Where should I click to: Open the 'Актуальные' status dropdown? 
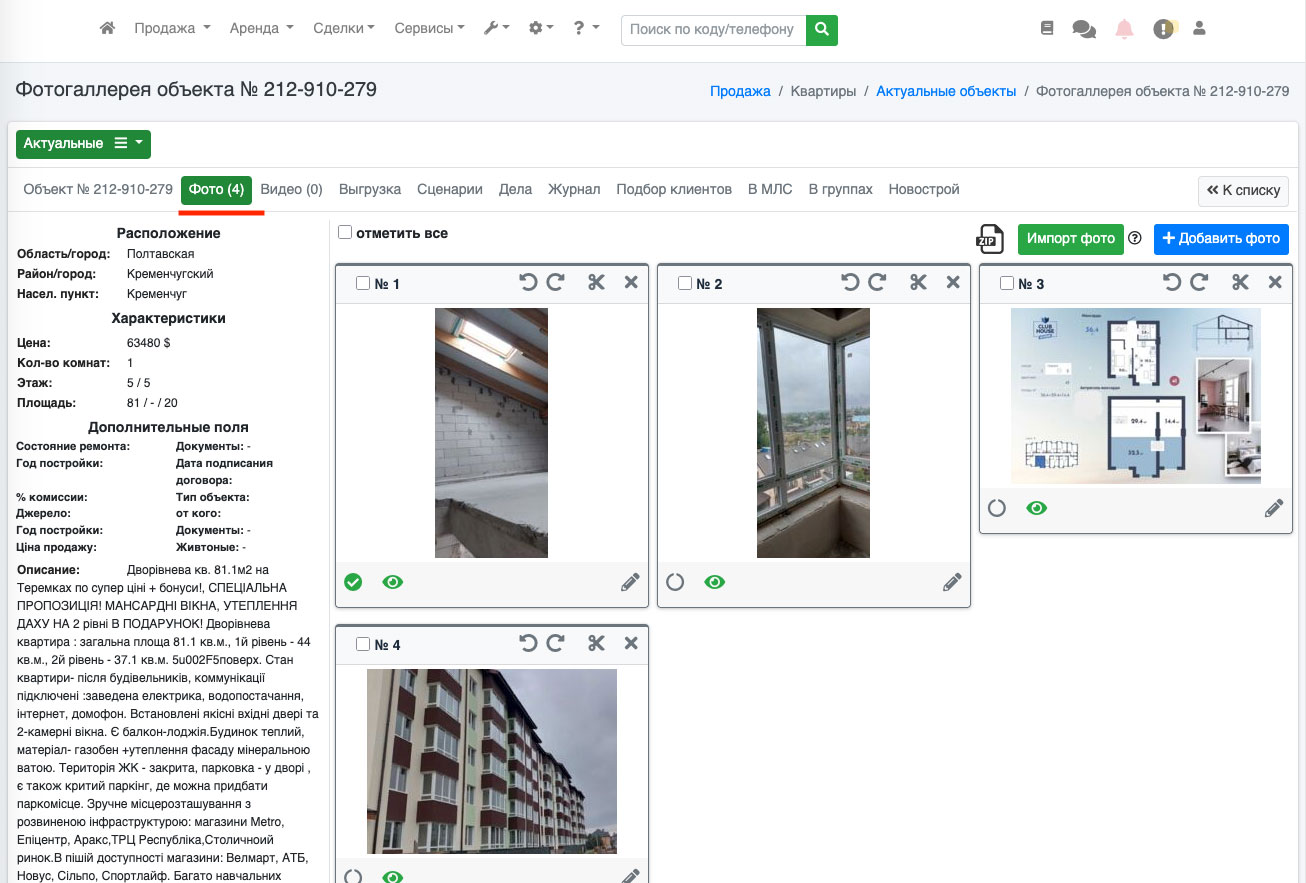(x=83, y=144)
